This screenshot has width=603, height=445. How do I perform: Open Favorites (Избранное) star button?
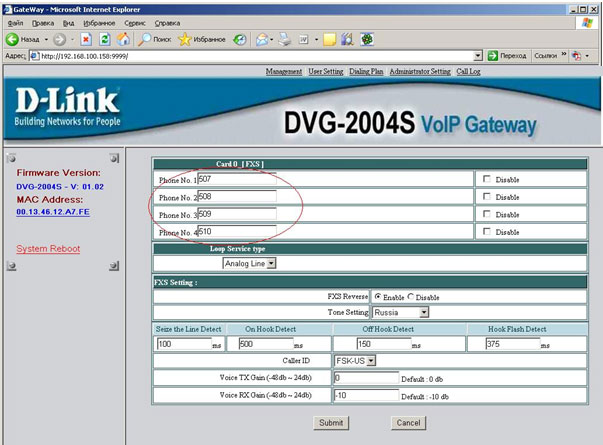pyautogui.click(x=204, y=40)
